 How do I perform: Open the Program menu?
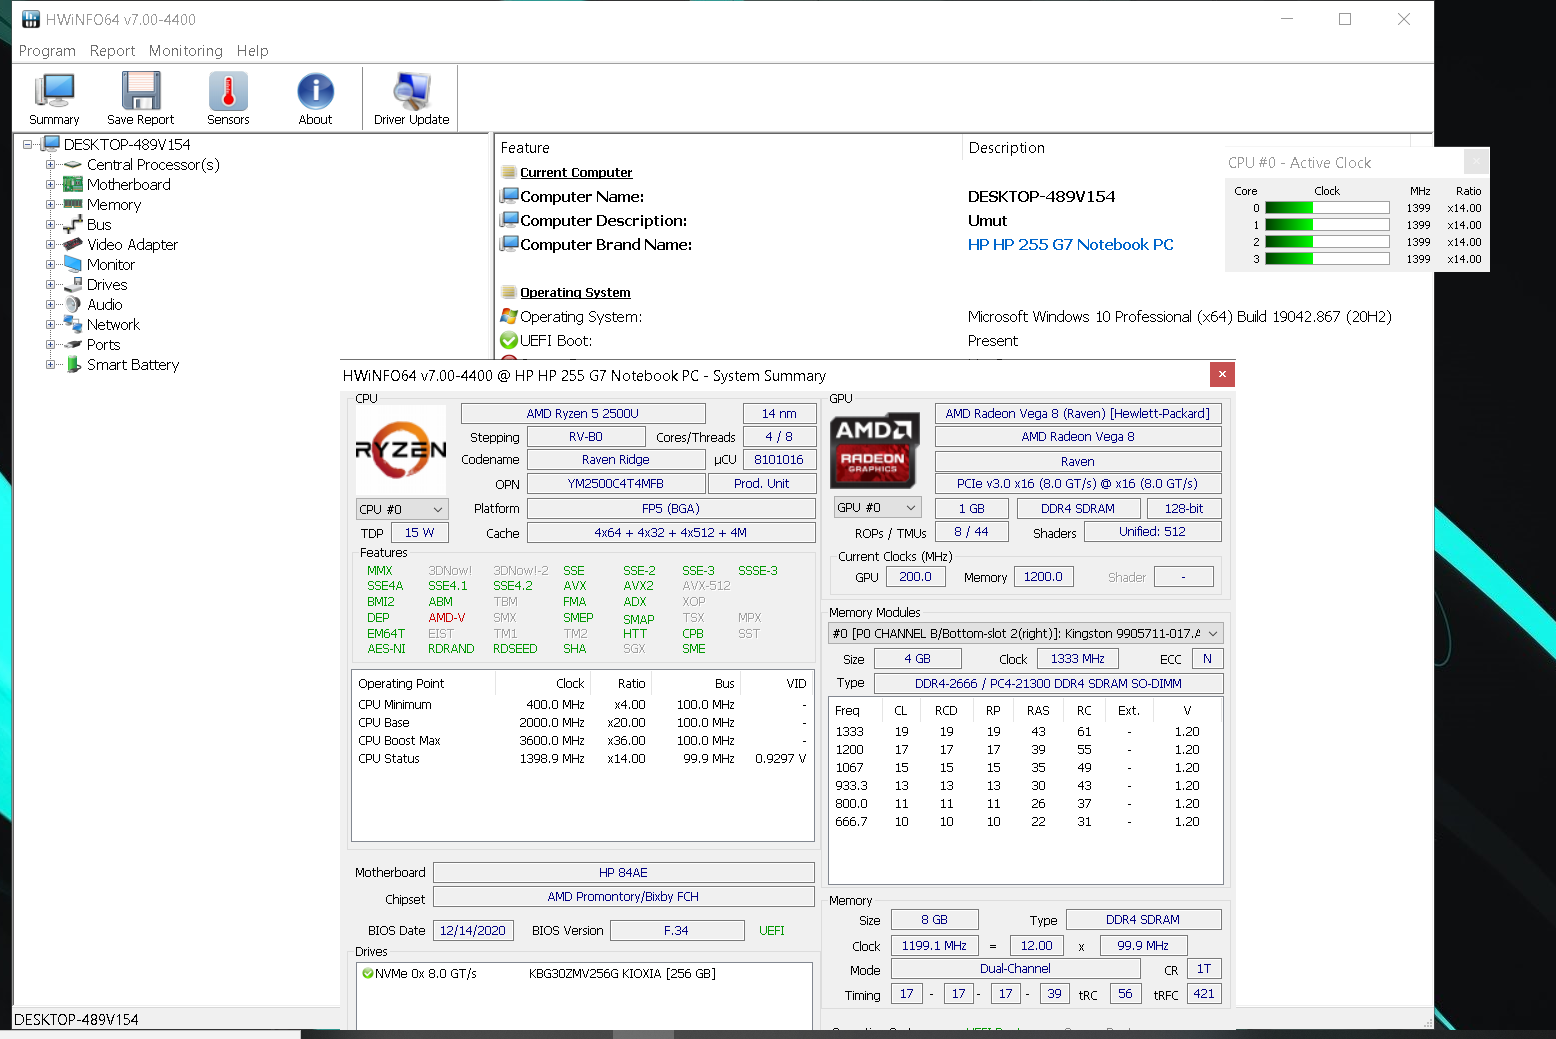coord(47,51)
